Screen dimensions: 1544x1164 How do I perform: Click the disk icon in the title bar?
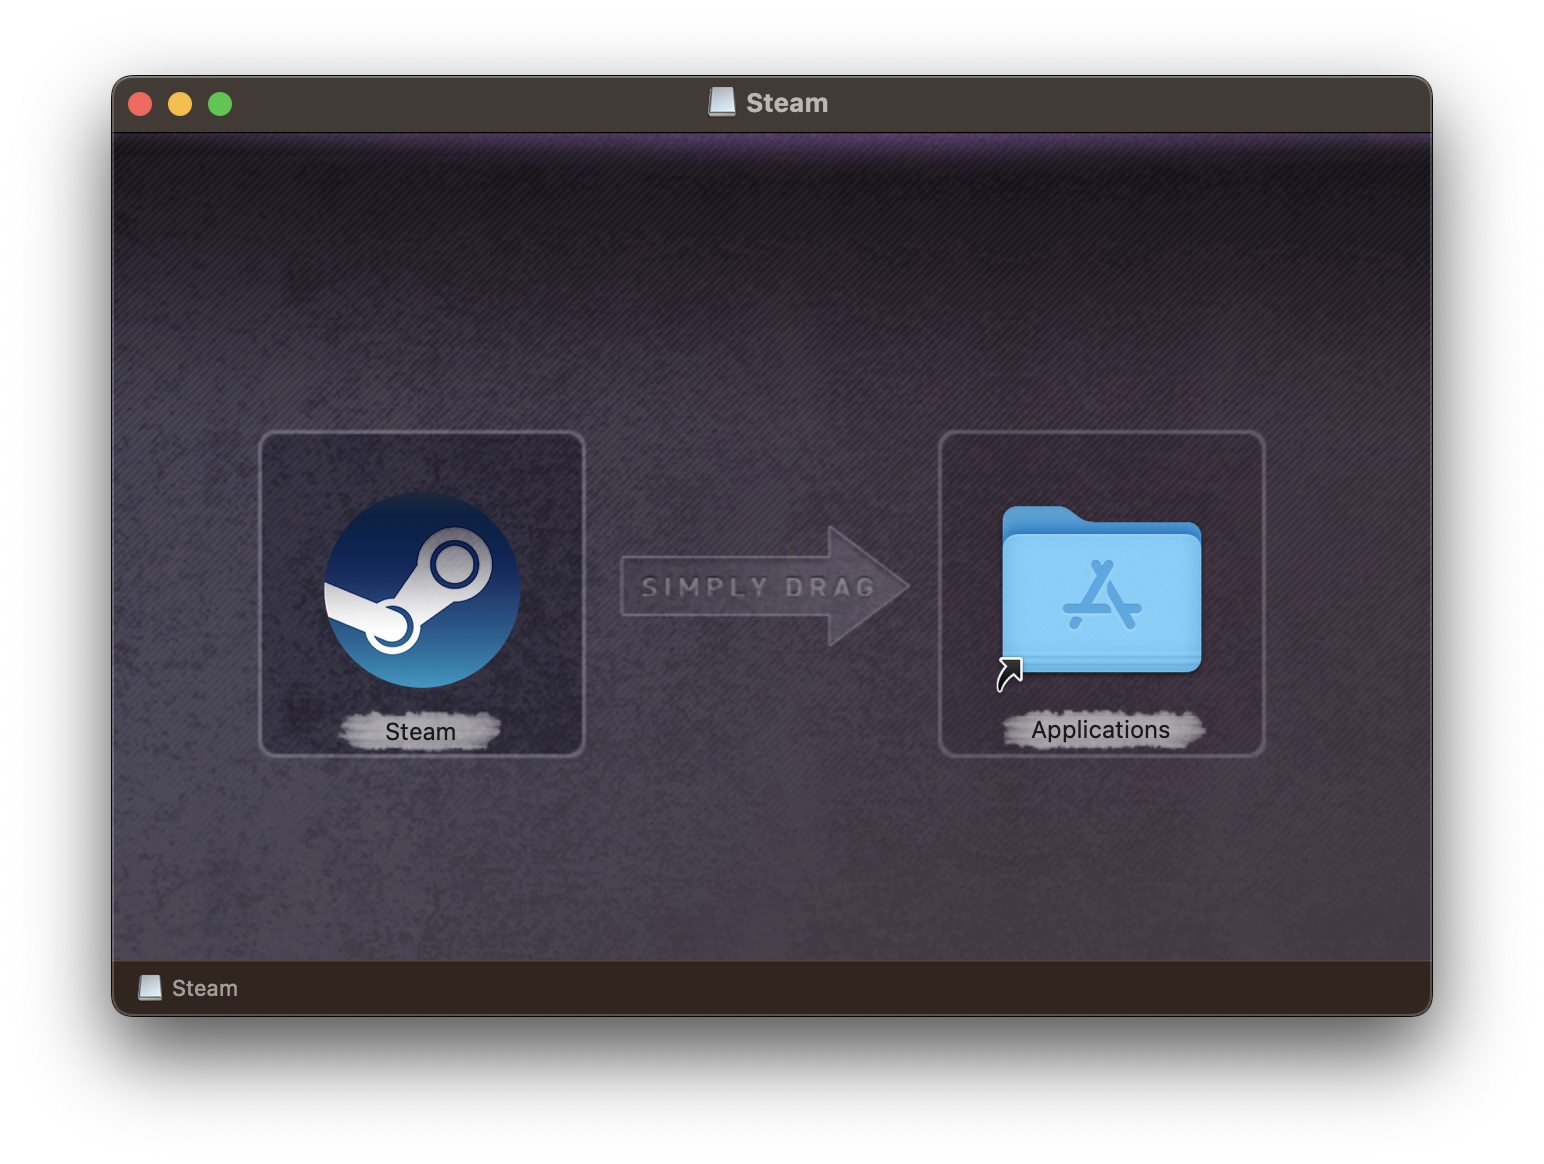pos(722,102)
